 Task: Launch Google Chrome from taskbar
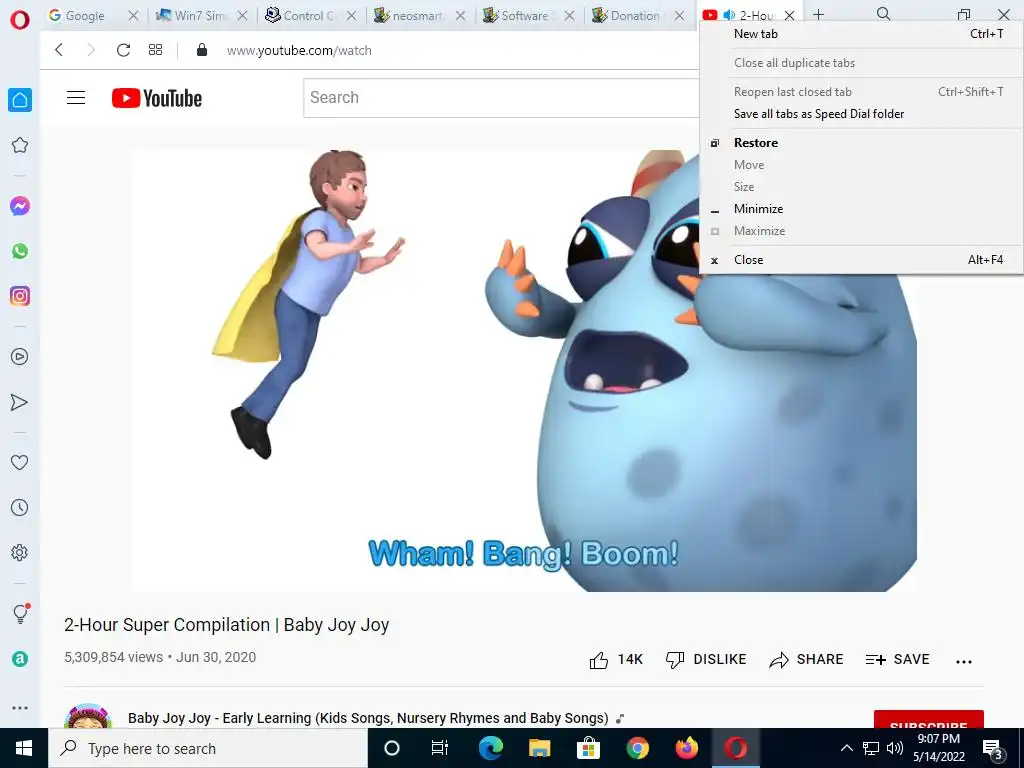[x=637, y=748]
